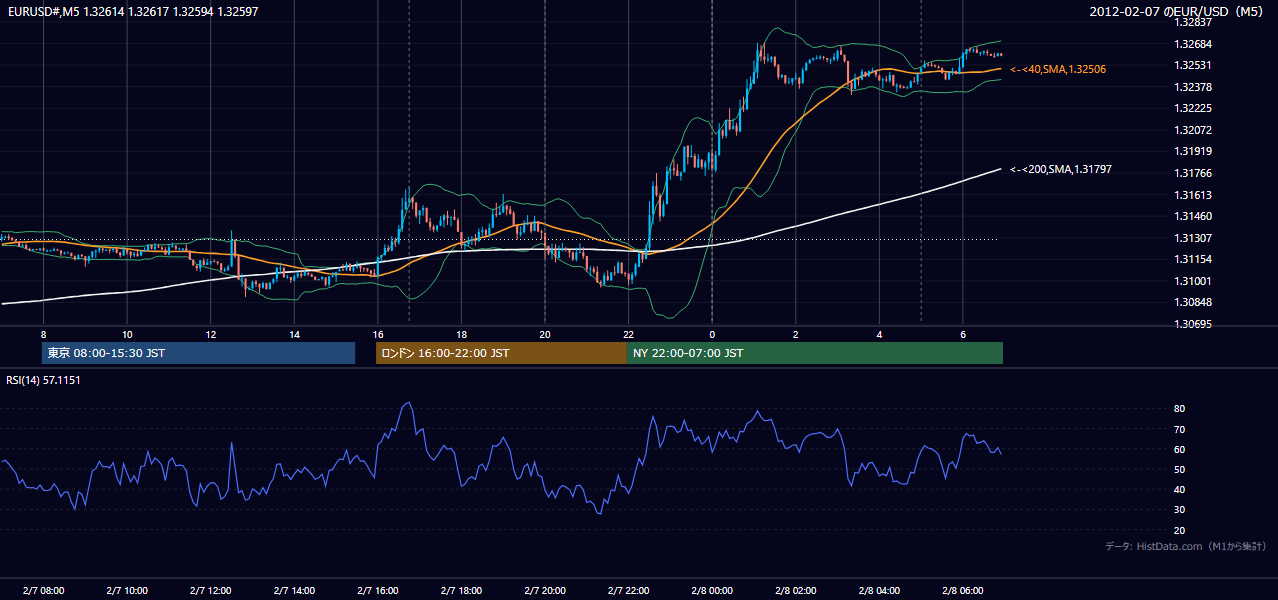Click hour tick 18 under price chart

click(x=461, y=334)
